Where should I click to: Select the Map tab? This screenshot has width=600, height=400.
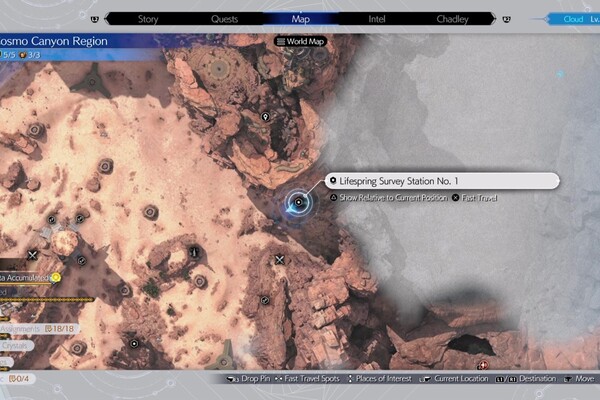tap(301, 19)
